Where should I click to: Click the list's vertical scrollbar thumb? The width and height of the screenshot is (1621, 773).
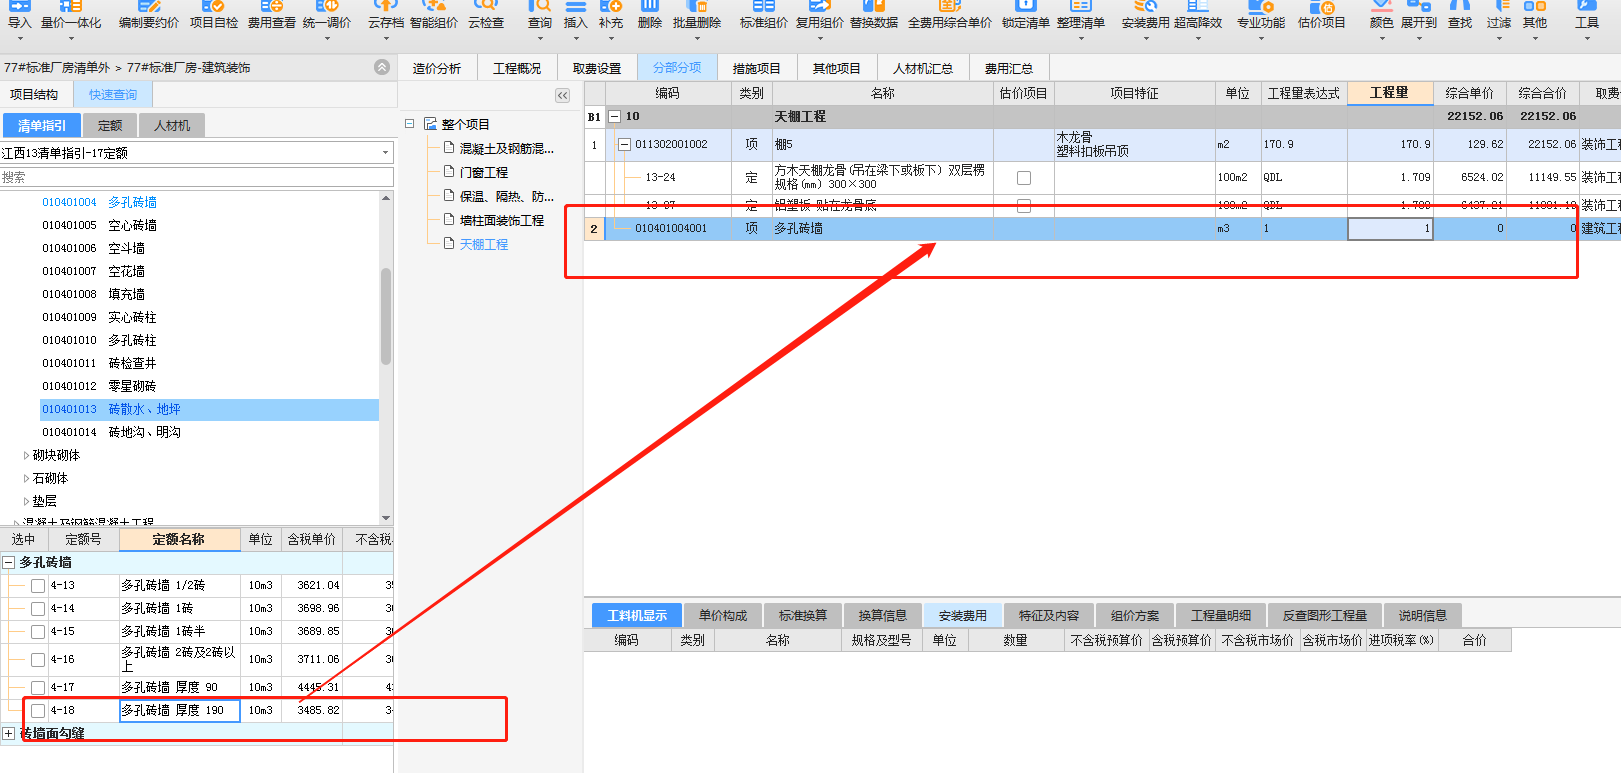coord(386,315)
